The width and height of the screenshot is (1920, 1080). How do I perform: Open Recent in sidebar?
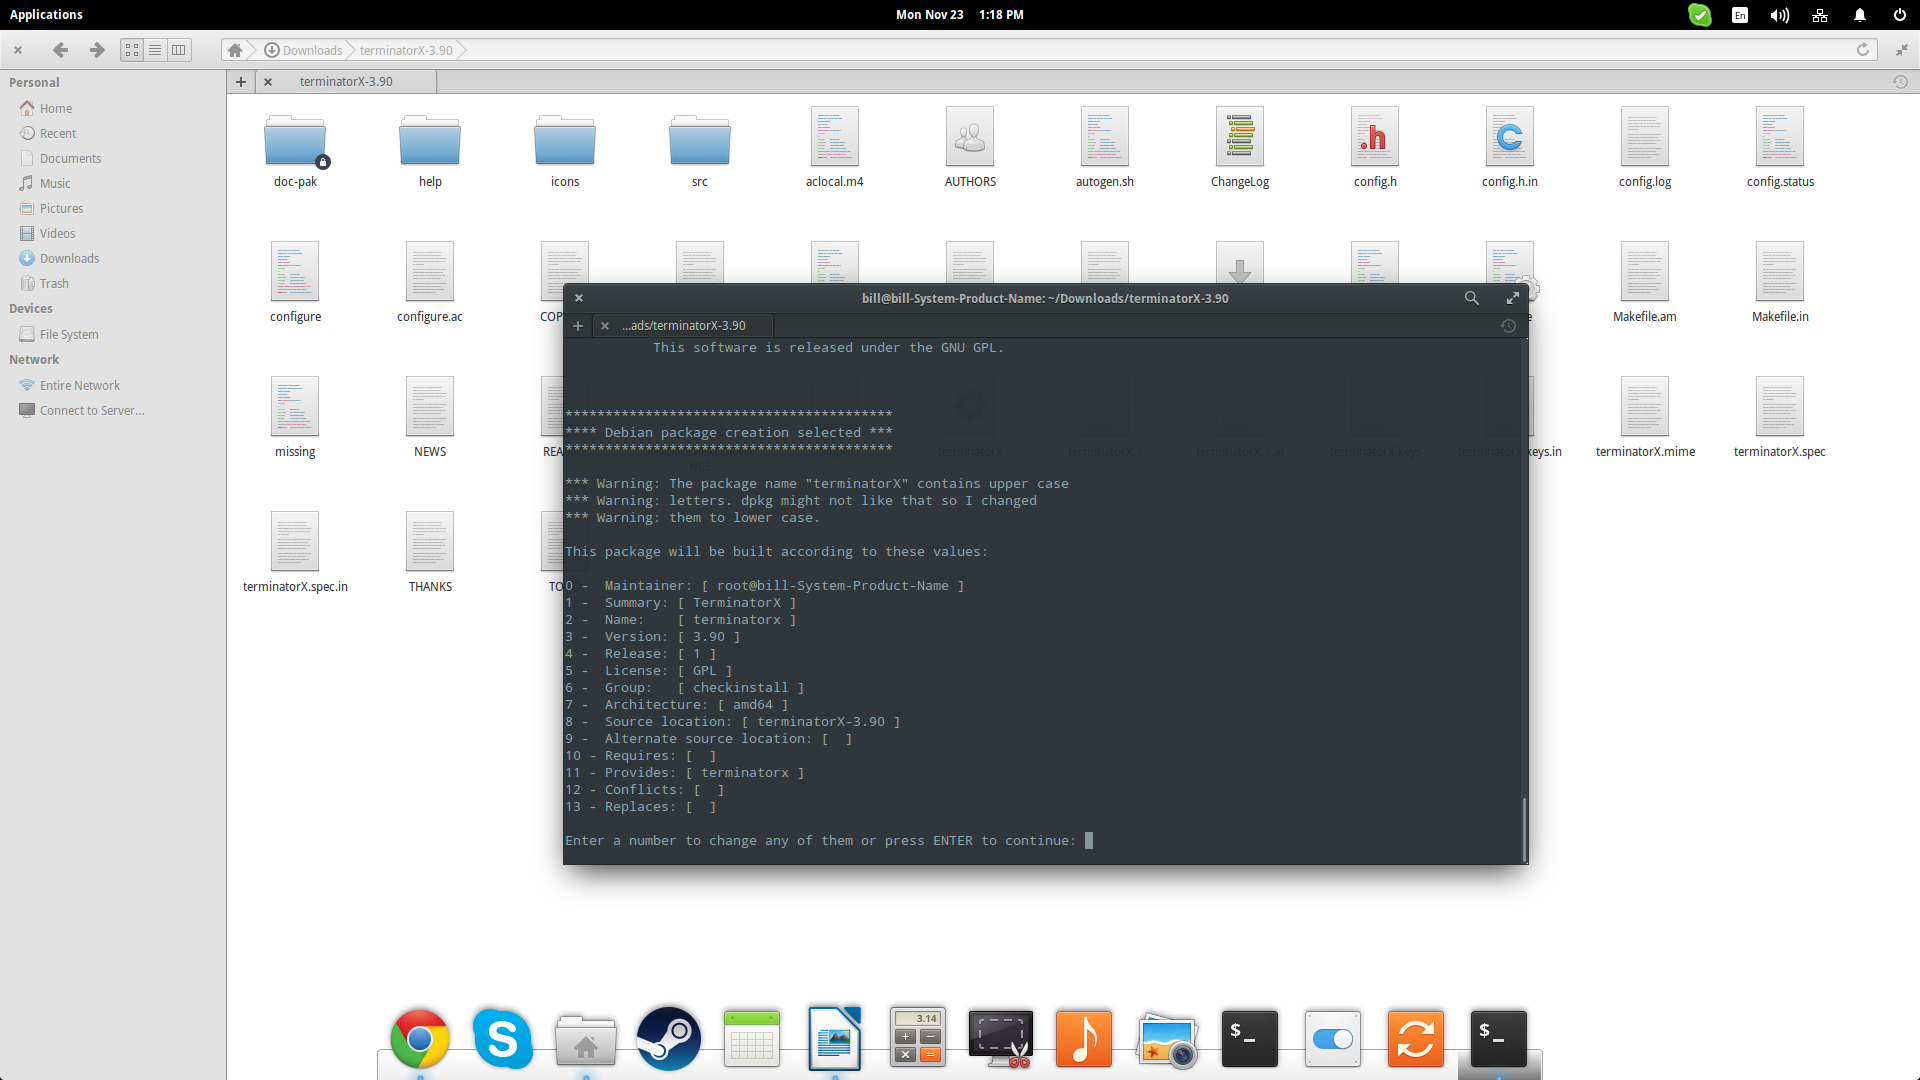[48, 133]
